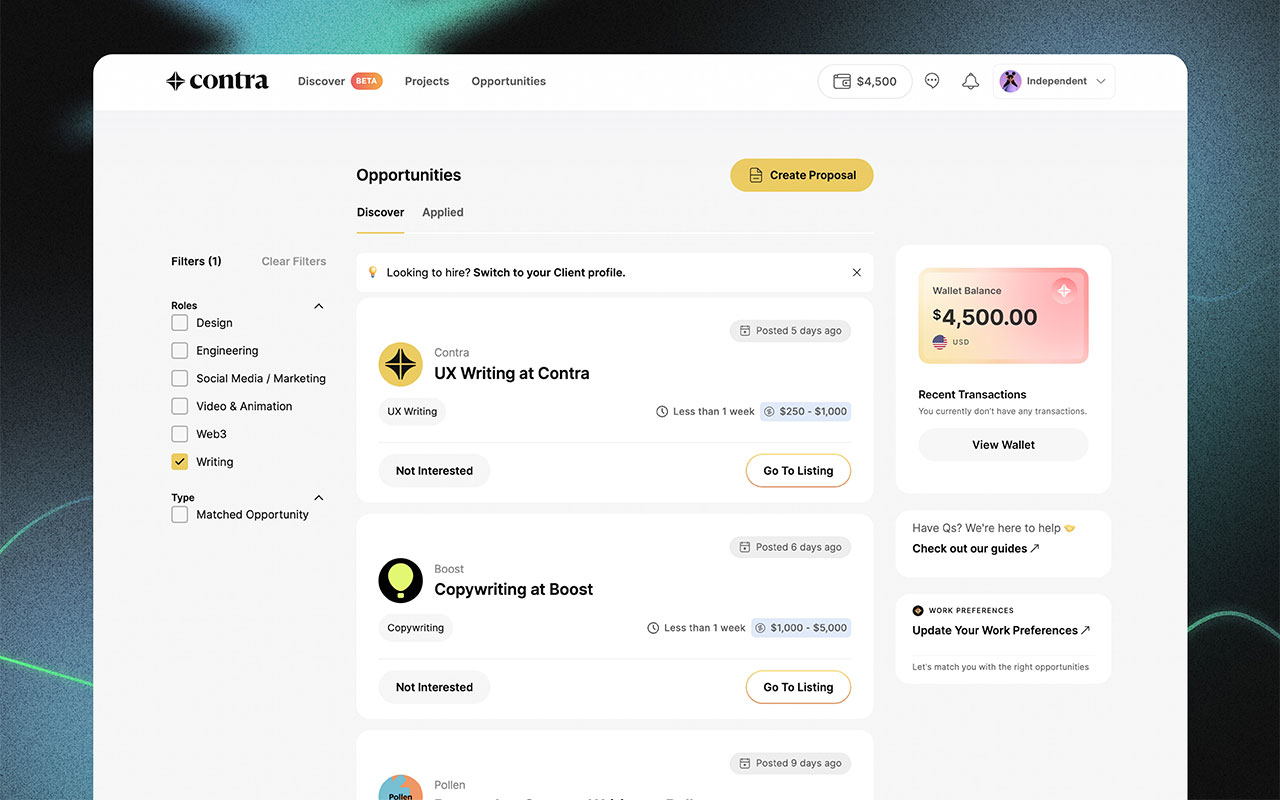Image resolution: width=1280 pixels, height=800 pixels.
Task: Click the Boost lightbulb logo
Action: click(x=400, y=580)
